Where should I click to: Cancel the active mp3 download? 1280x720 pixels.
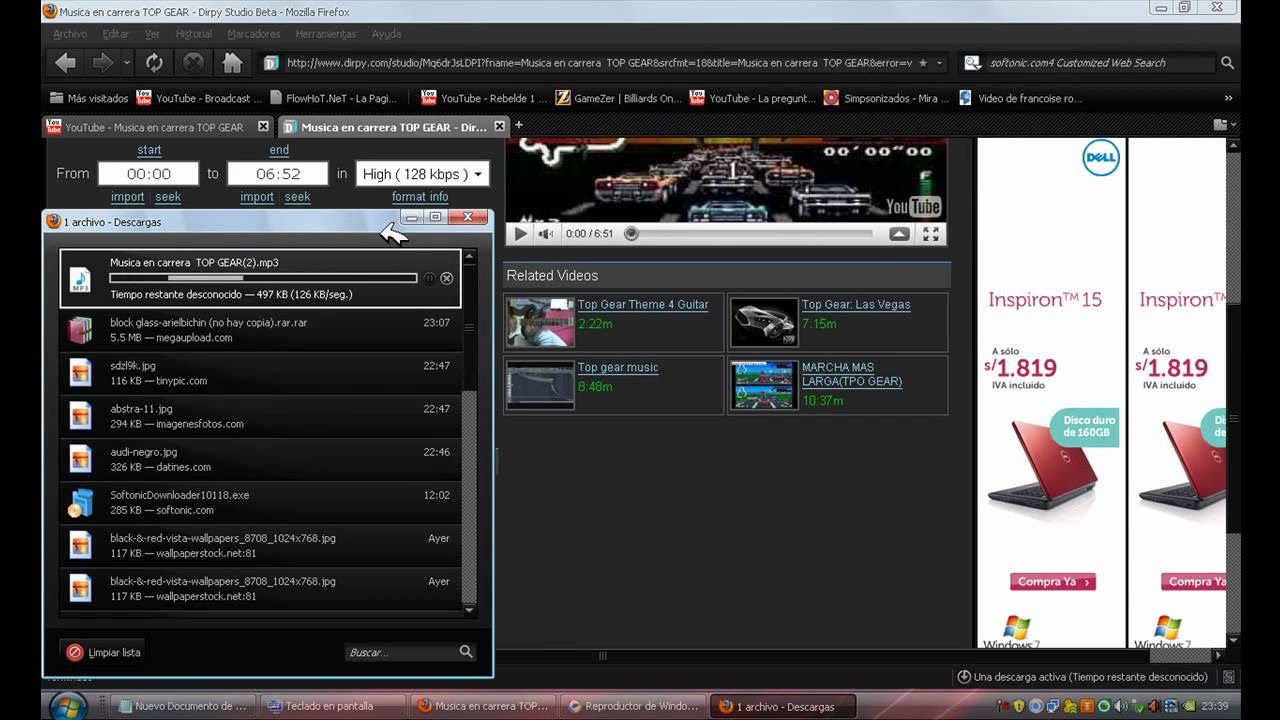[x=447, y=279]
